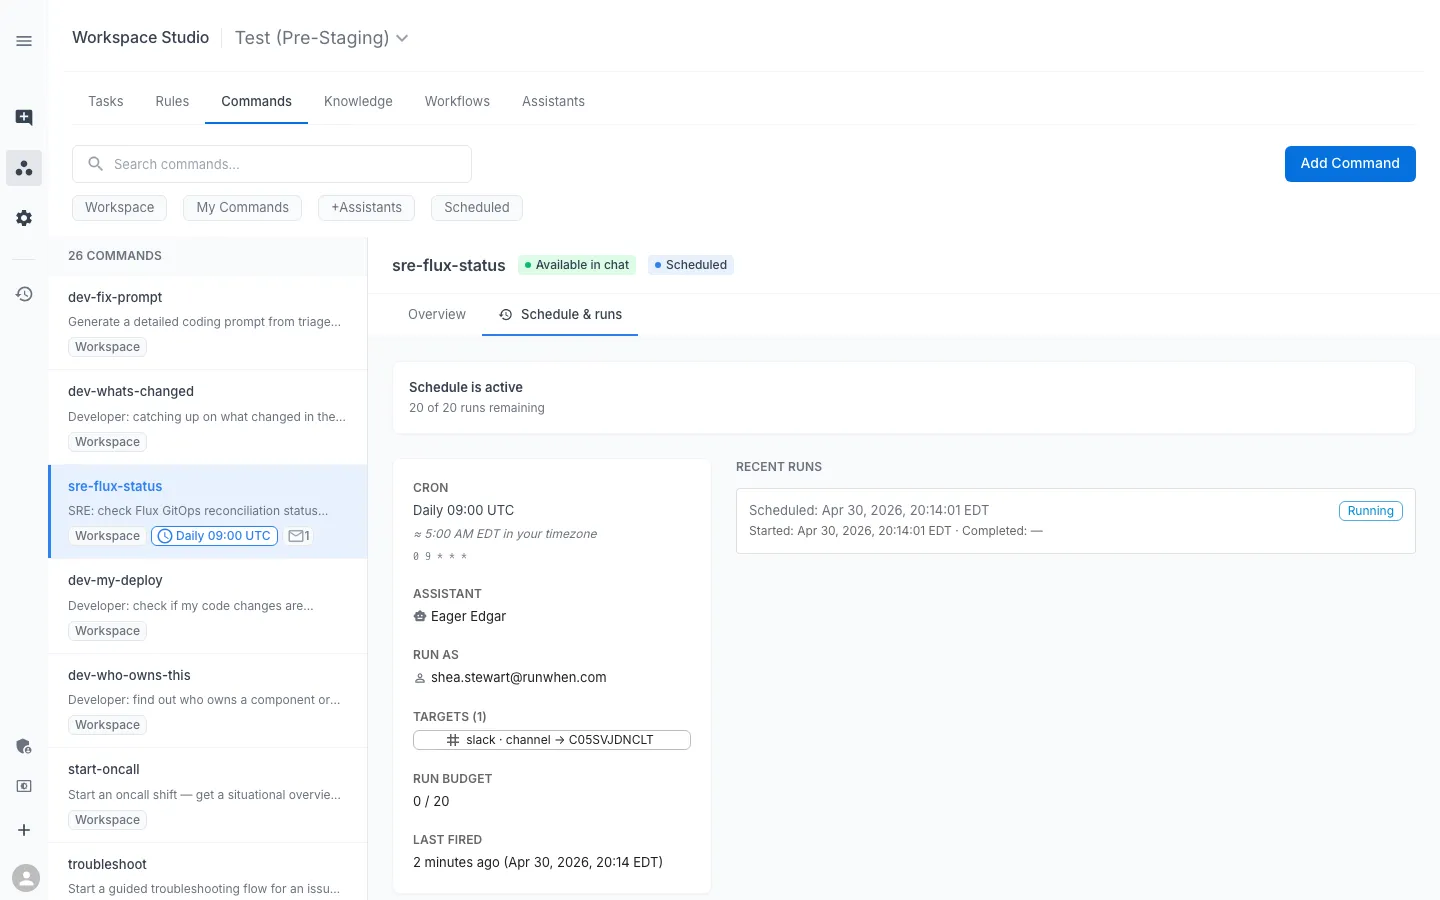Click the history icon on Schedule & runs tab
Viewport: 1440px width, 900px height.
[506, 314]
